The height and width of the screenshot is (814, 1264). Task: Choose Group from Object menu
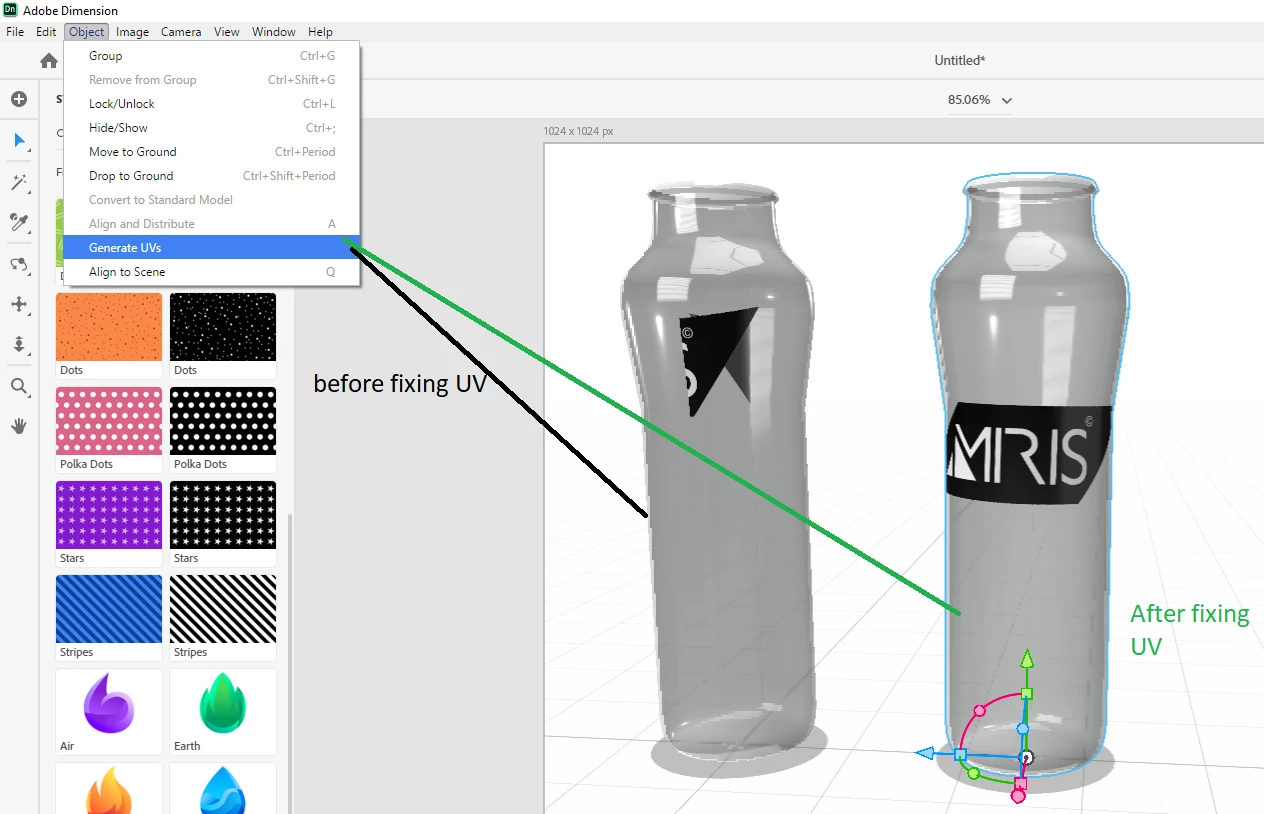tap(211, 56)
